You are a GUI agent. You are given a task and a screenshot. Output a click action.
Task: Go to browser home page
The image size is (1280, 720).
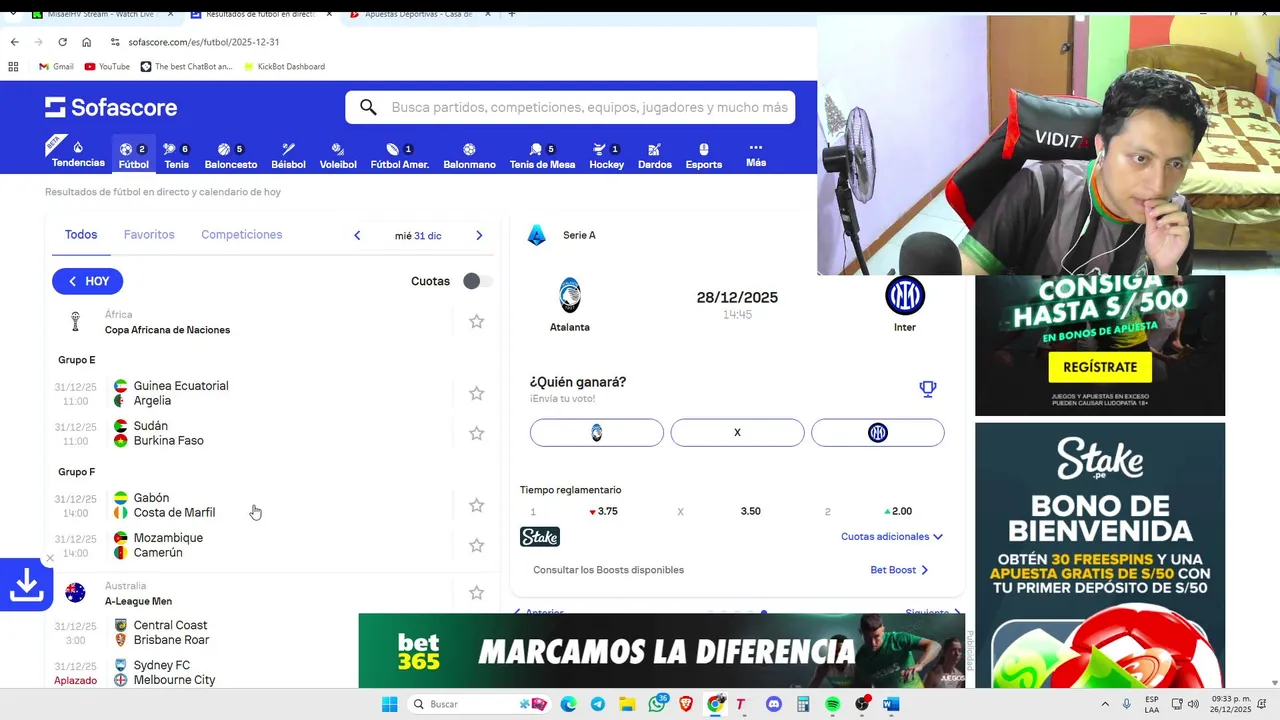[x=87, y=42]
